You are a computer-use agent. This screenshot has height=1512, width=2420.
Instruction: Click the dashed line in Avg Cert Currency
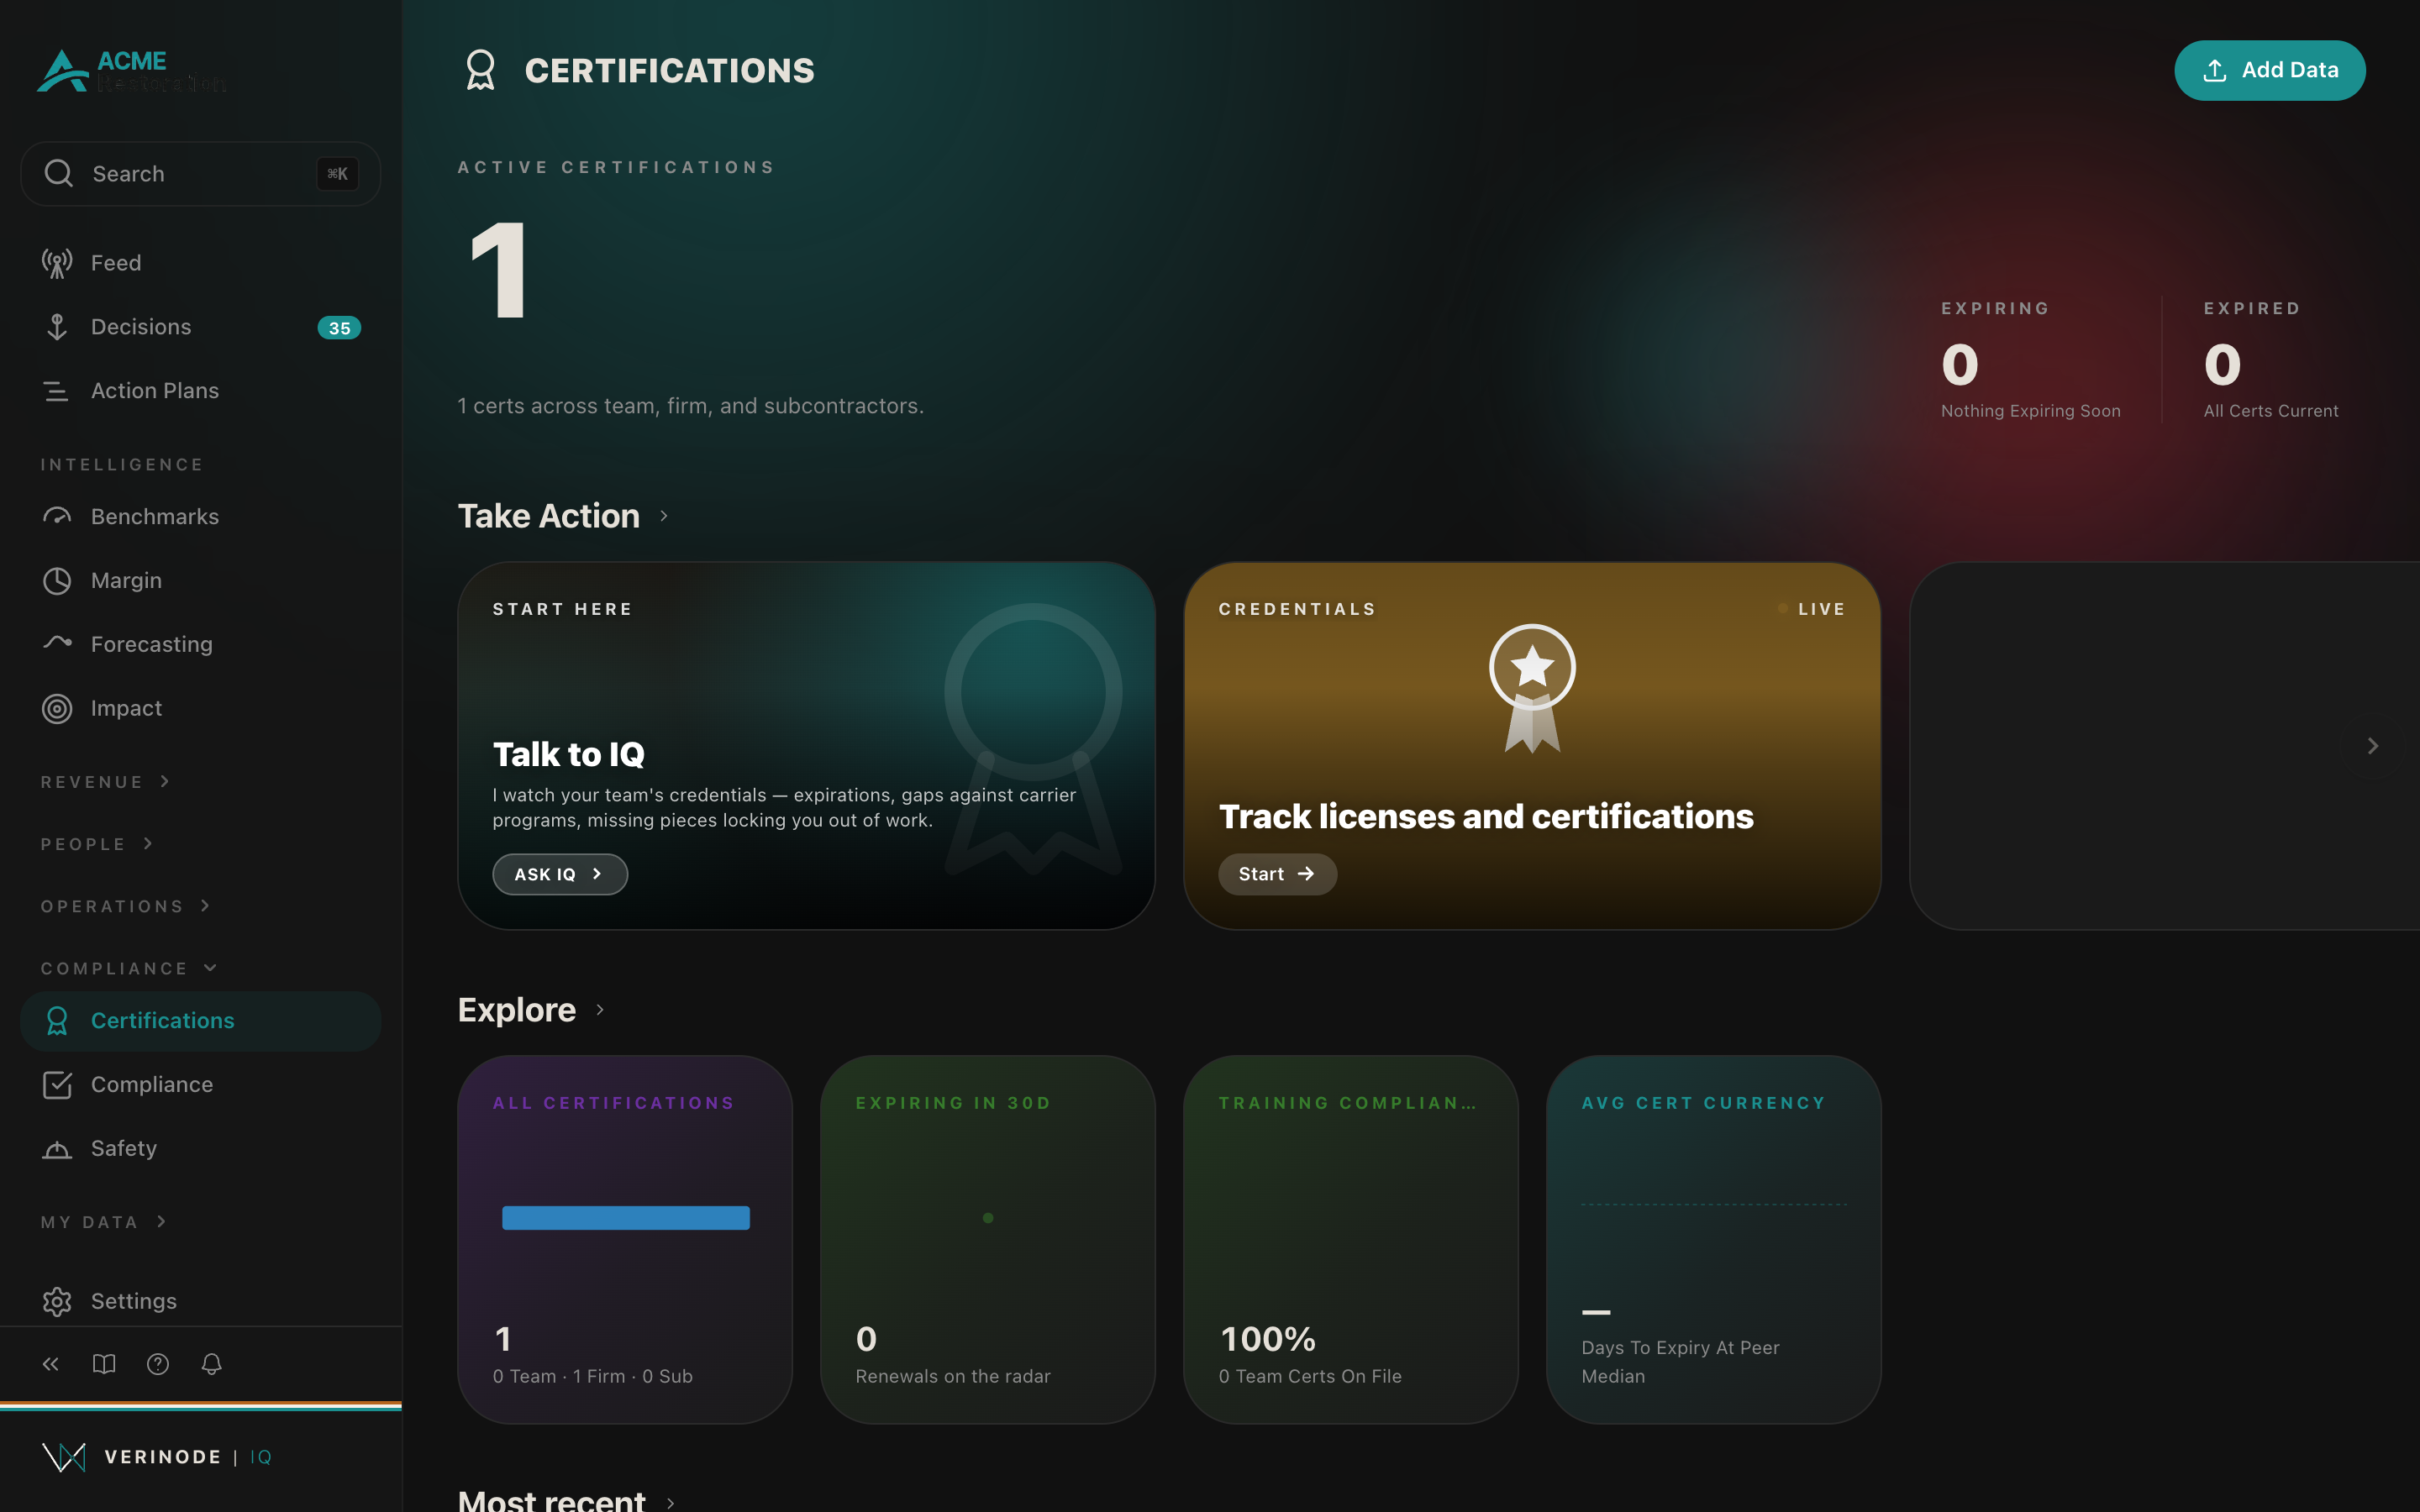point(1714,1204)
